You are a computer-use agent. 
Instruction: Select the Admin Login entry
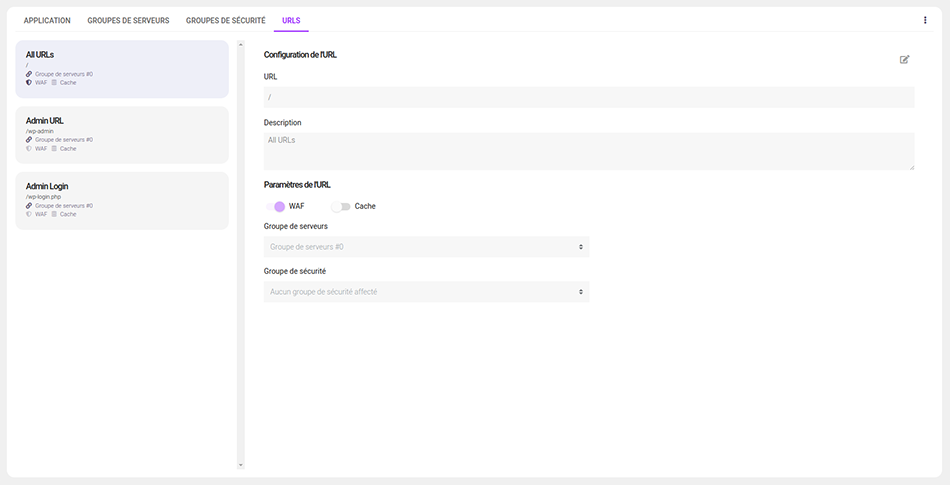[122, 200]
